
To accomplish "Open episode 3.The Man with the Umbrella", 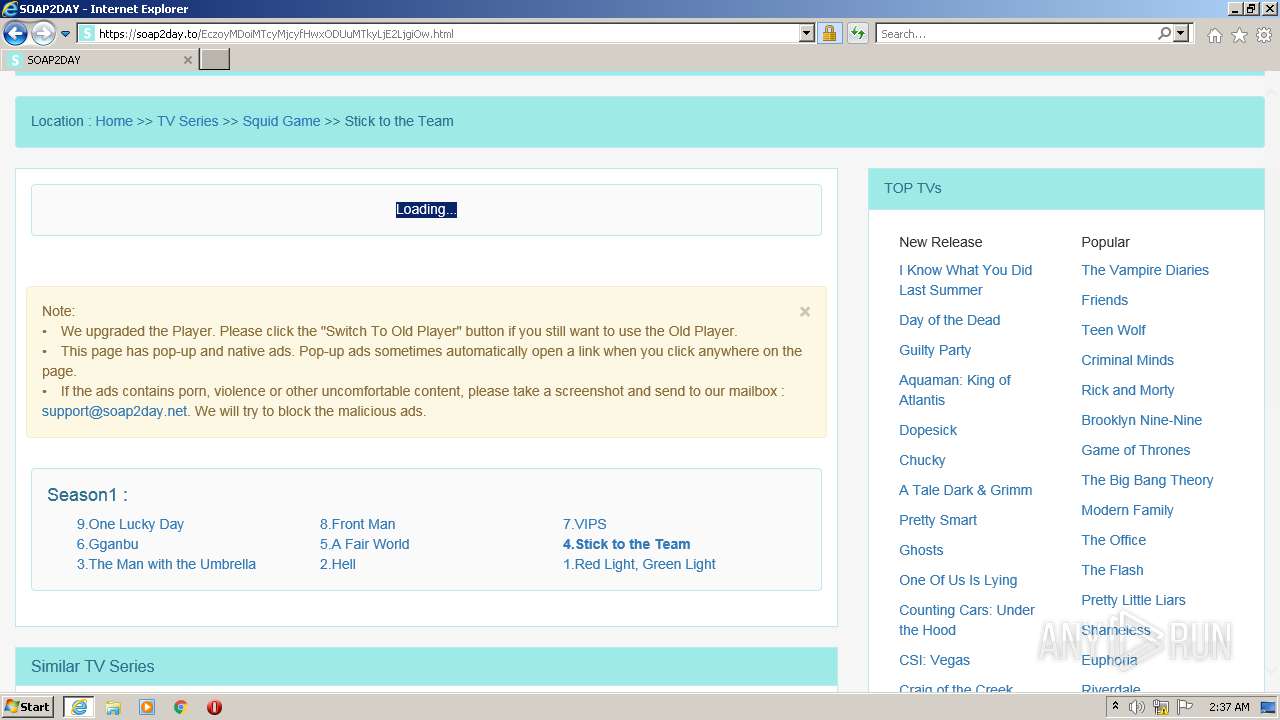I will 166,564.
